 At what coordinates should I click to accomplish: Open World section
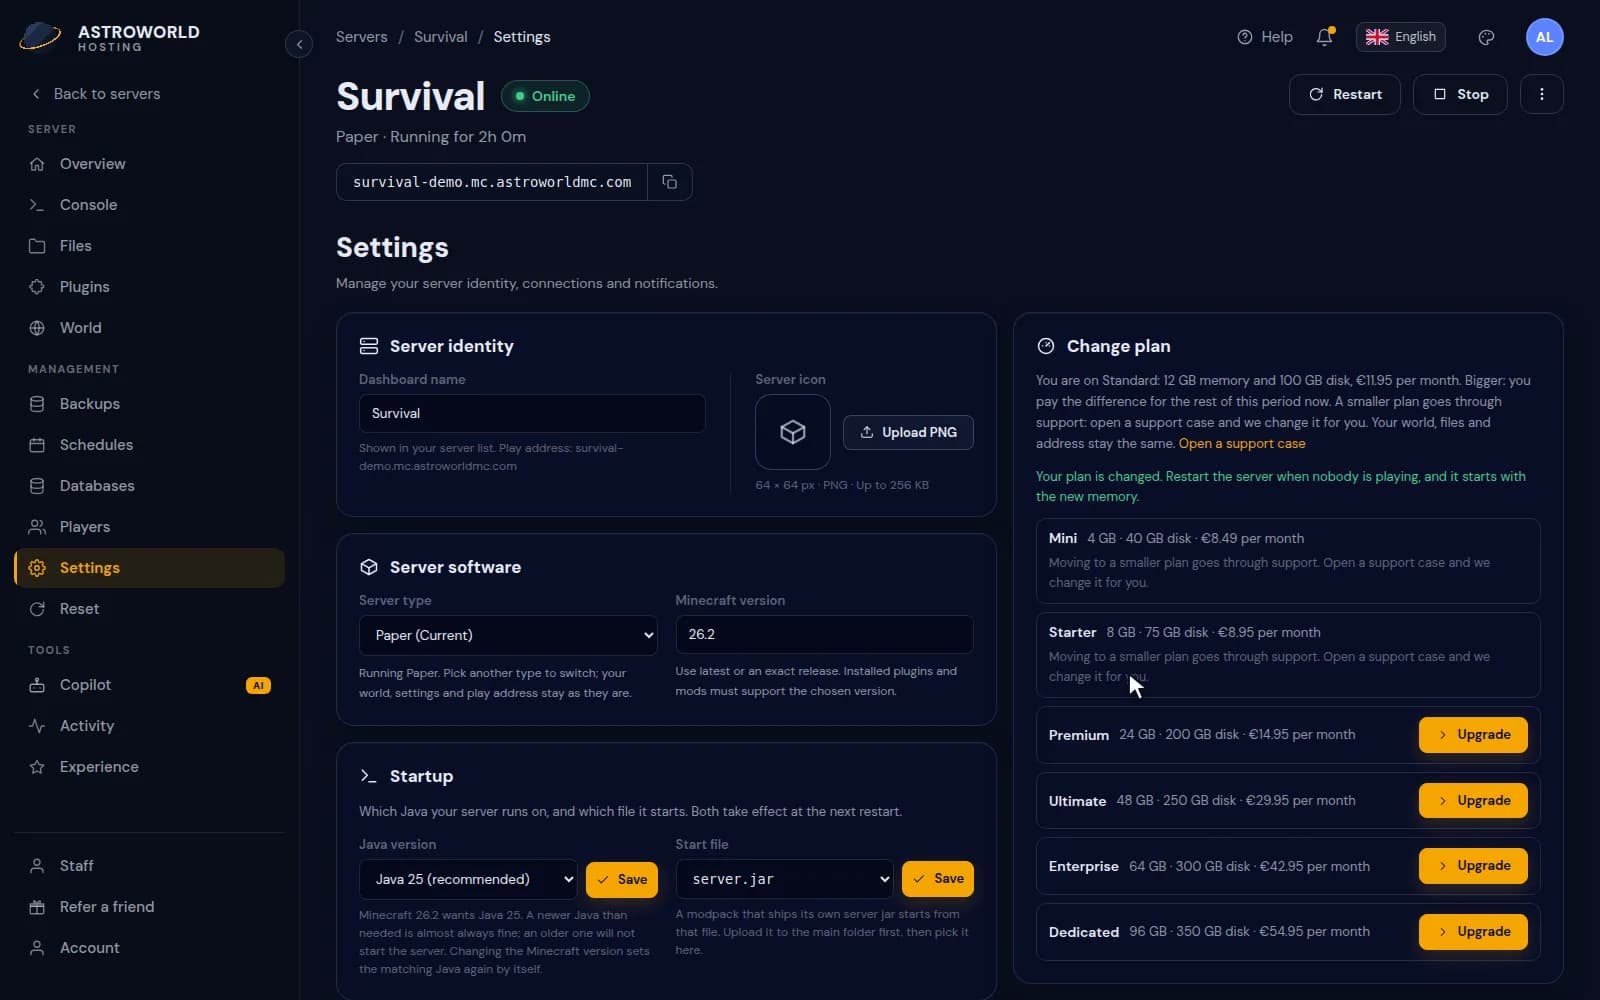point(150,328)
